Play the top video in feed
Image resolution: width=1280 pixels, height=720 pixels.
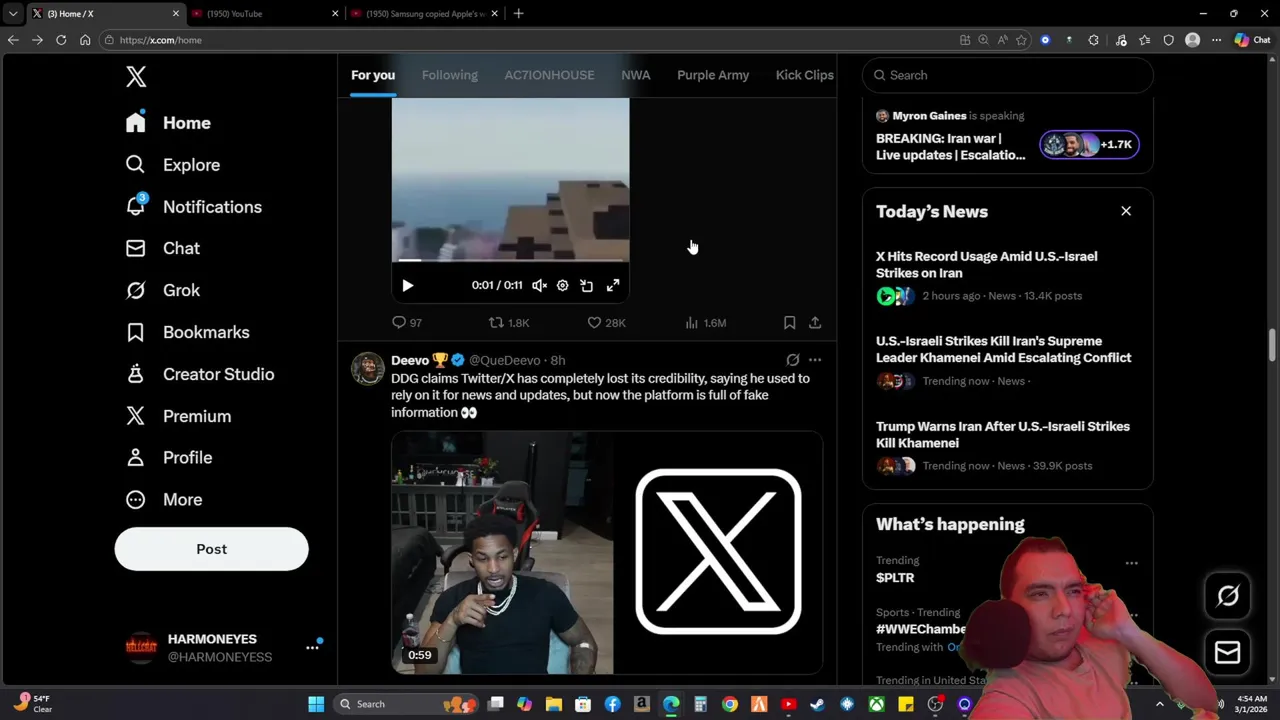[407, 286]
